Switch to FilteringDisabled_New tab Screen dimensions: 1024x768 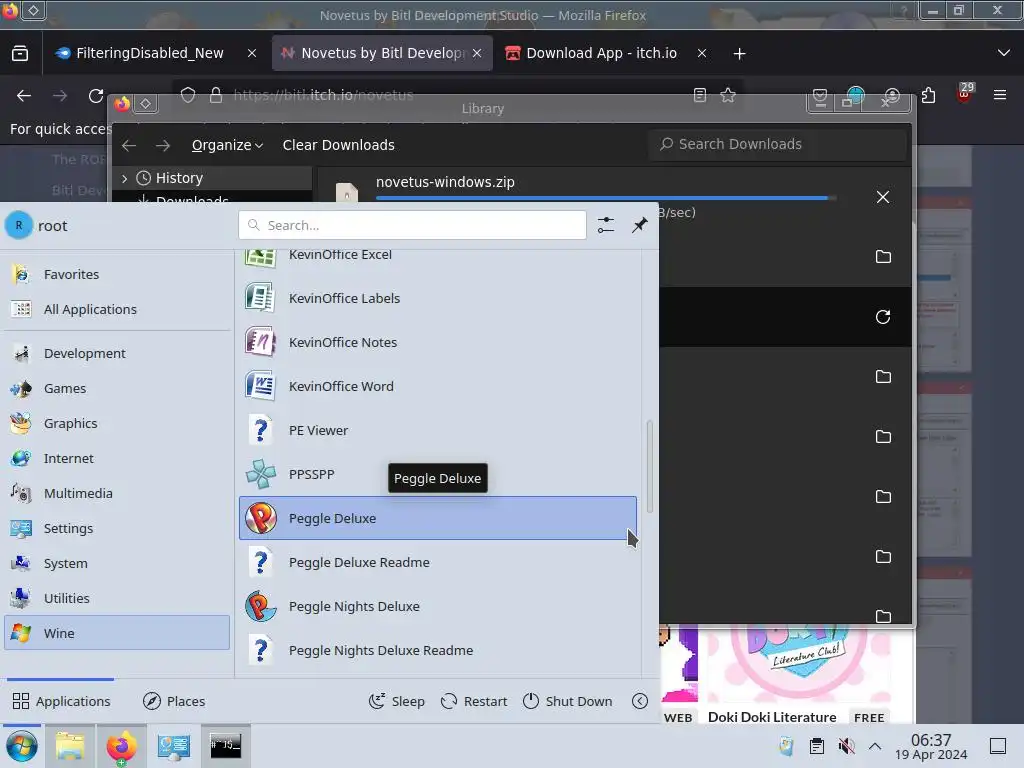click(x=156, y=54)
